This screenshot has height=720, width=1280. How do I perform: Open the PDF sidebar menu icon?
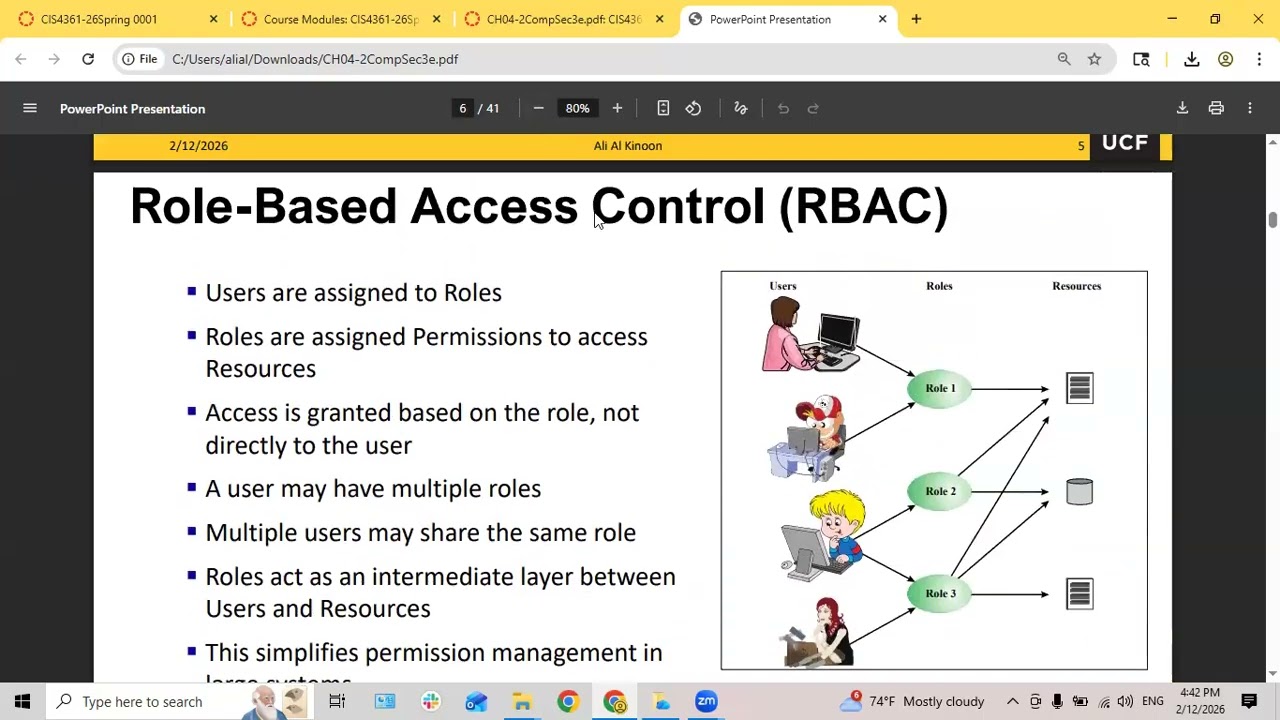[x=30, y=108]
